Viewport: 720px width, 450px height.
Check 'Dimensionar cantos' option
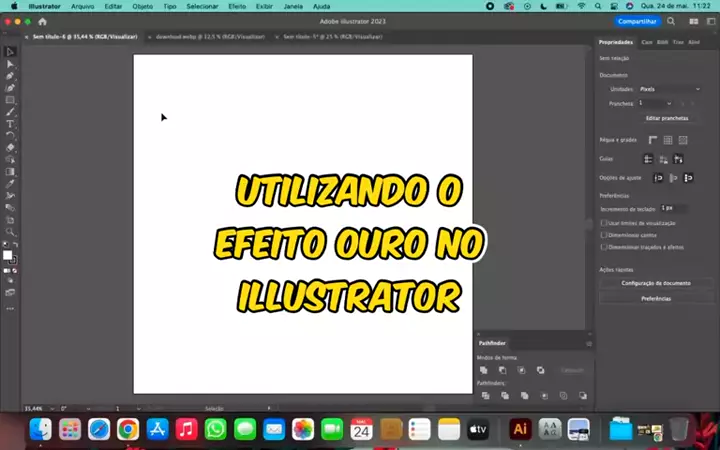click(604, 235)
